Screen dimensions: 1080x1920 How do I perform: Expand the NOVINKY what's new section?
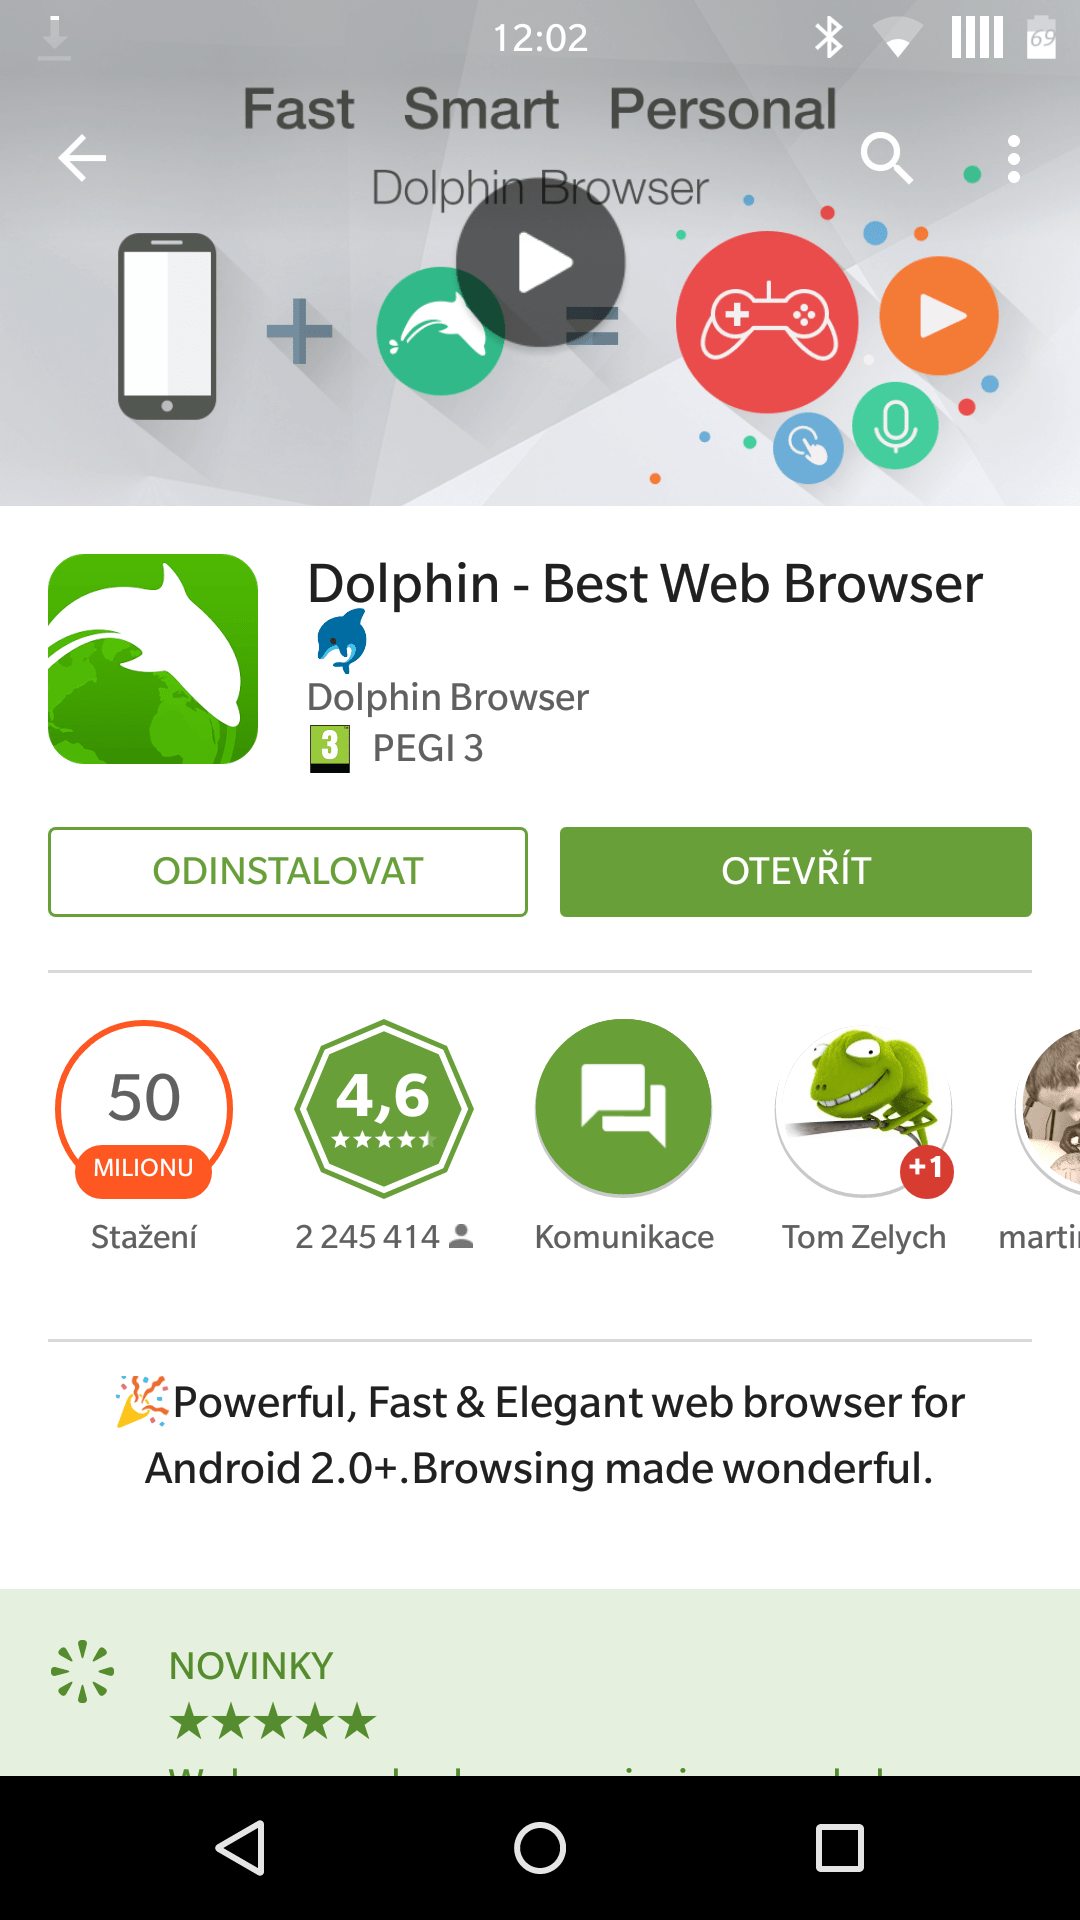click(x=540, y=1682)
